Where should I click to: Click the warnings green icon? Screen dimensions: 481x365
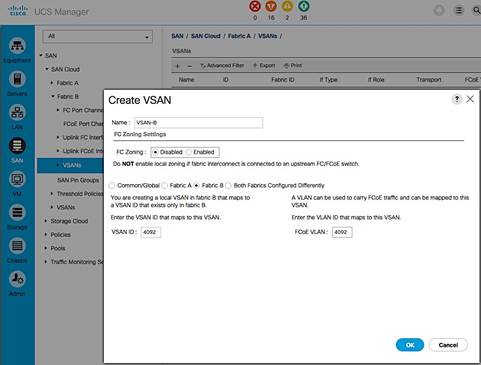coord(303,6)
